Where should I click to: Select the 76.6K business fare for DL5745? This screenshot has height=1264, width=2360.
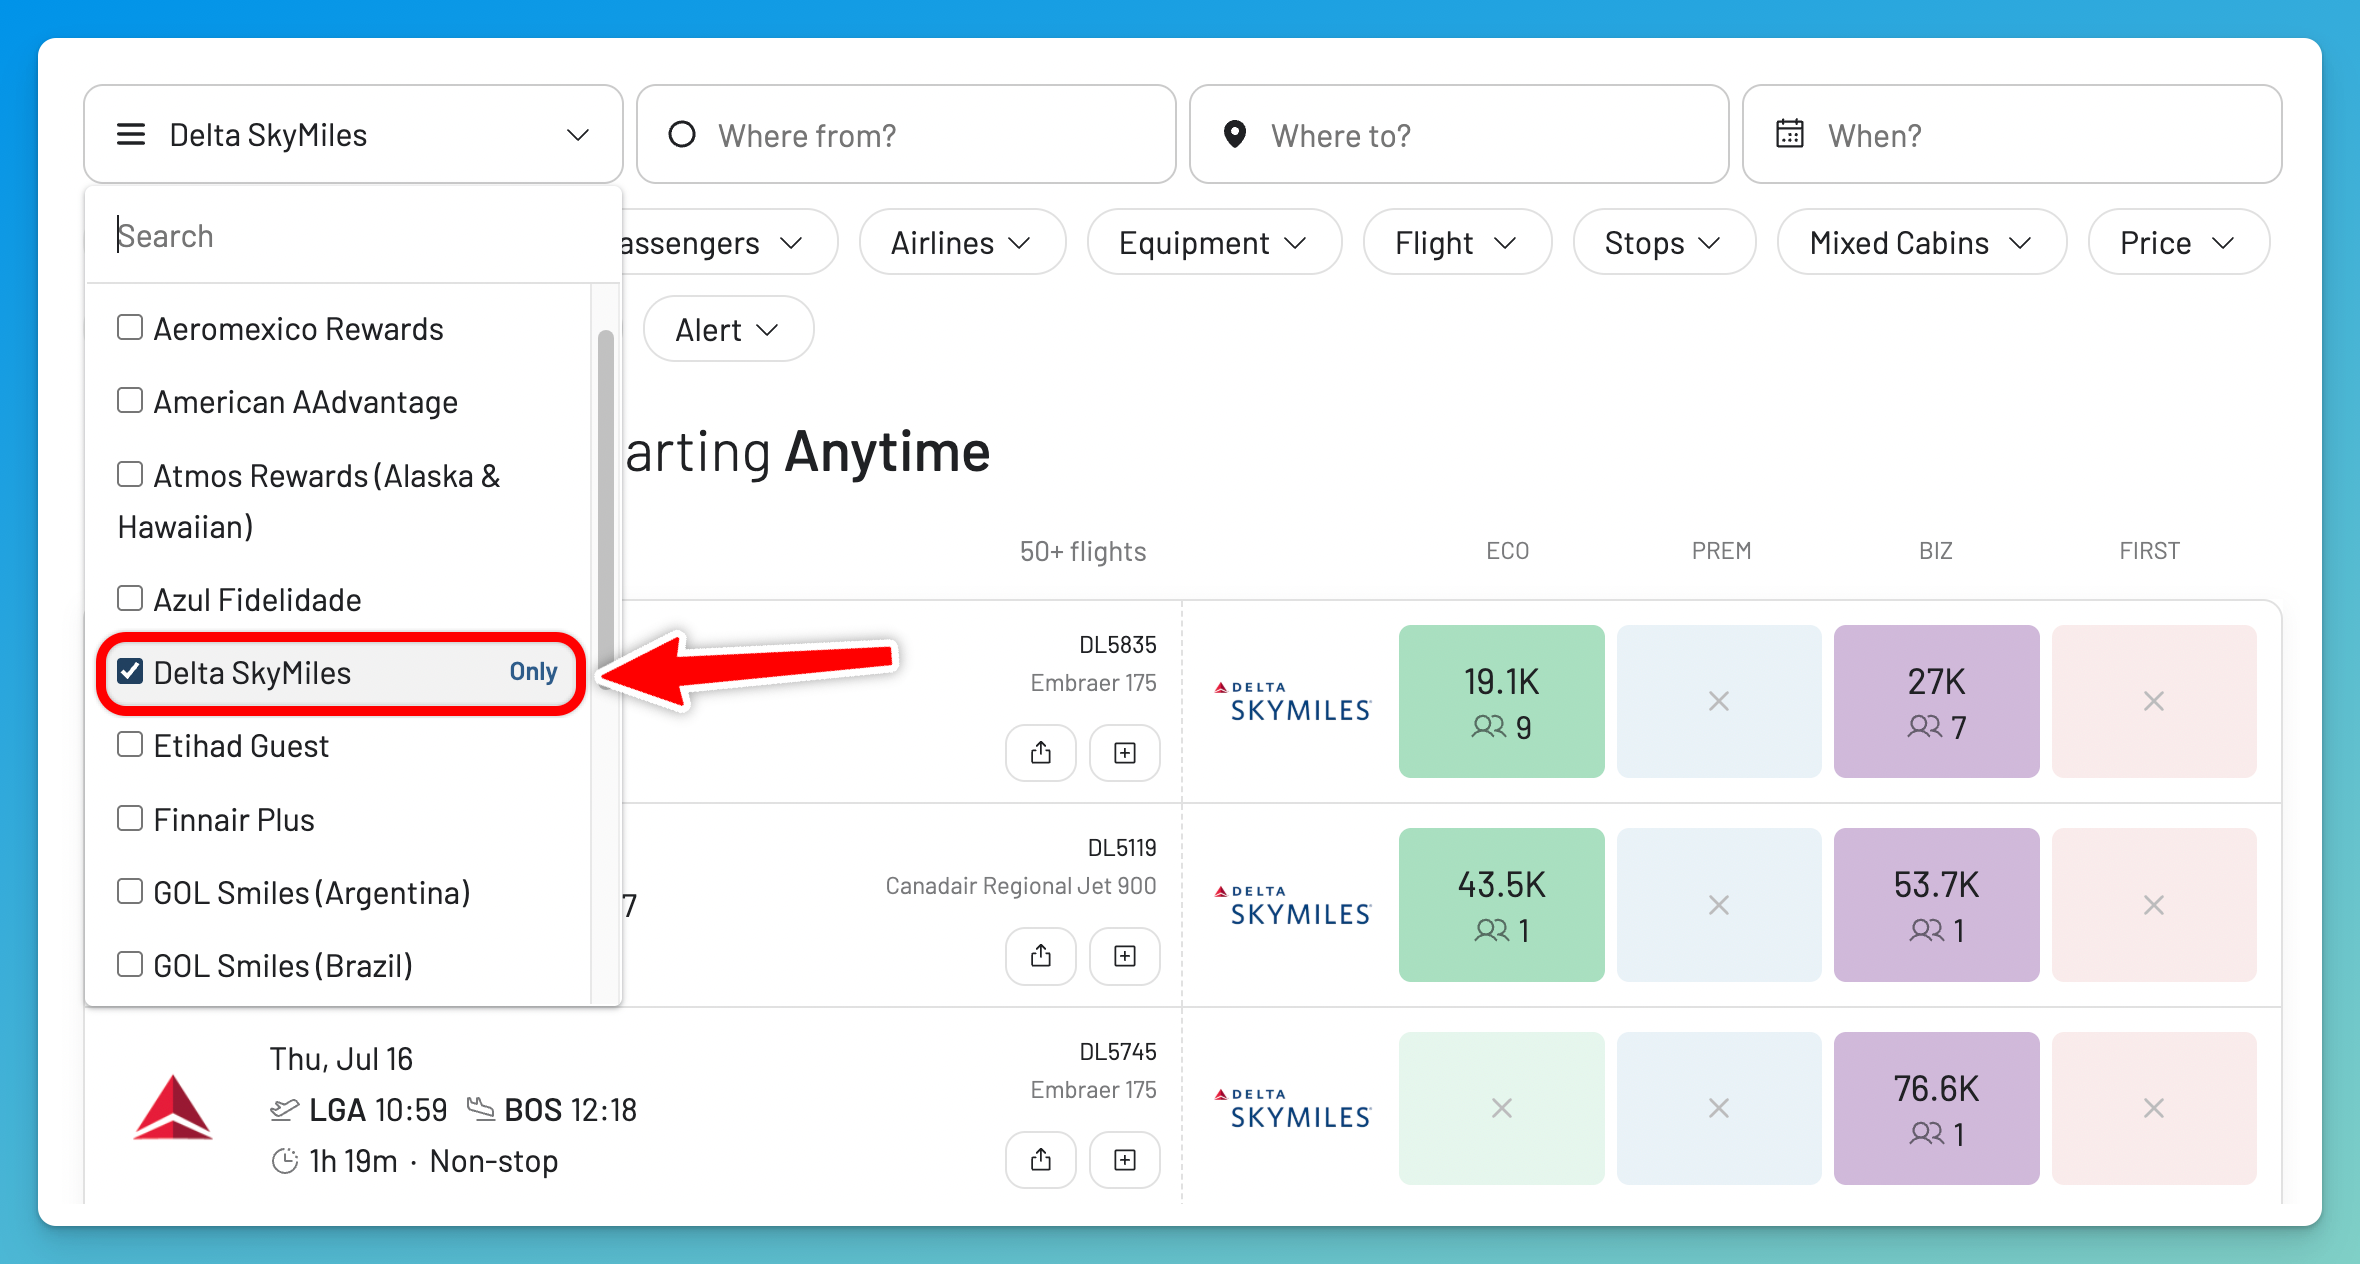tap(1936, 1109)
